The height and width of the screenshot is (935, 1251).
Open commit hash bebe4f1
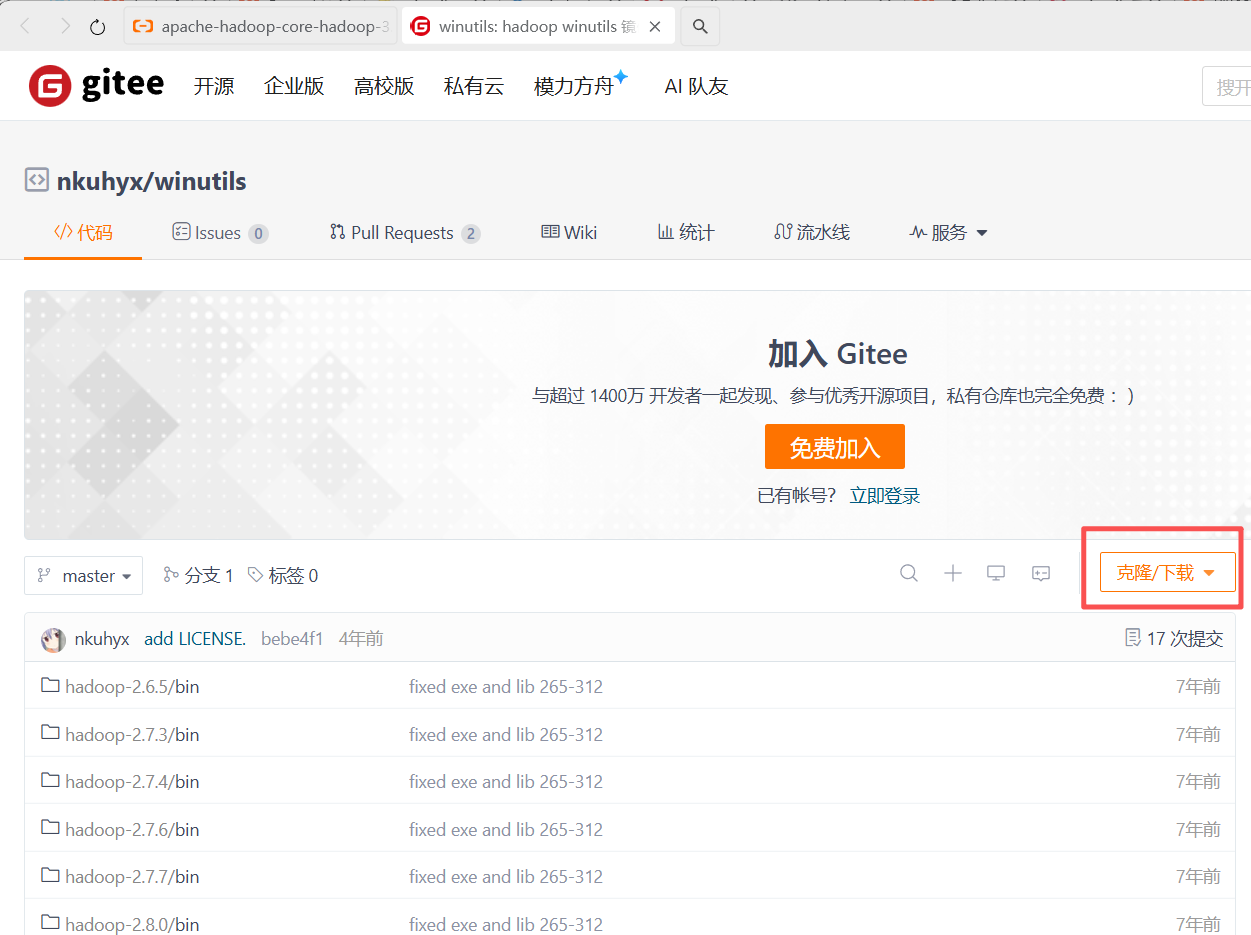[x=292, y=639]
